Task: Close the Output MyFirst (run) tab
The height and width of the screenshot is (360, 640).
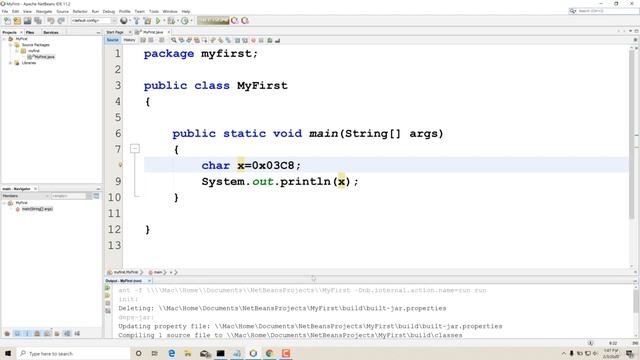Action: pyautogui.click(x=149, y=281)
